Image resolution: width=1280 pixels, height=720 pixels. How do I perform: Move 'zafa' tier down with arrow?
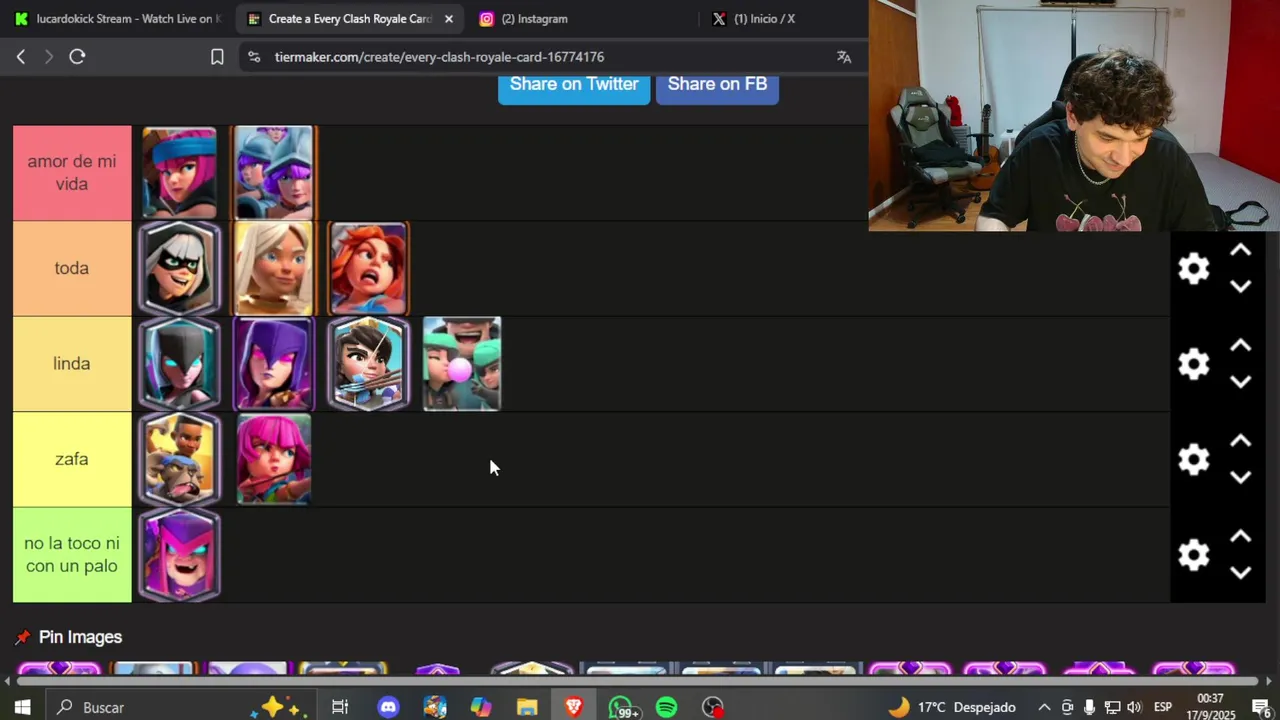pyautogui.click(x=1241, y=478)
